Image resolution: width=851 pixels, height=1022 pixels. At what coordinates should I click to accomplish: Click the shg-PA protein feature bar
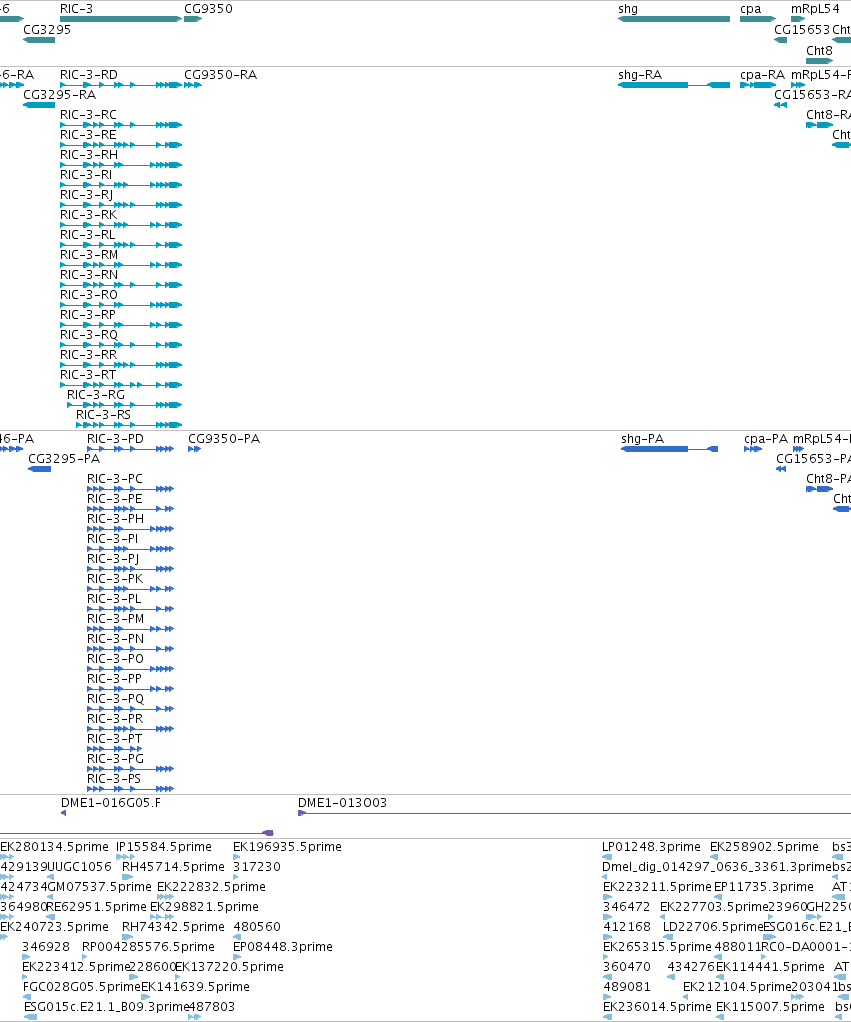click(x=669, y=449)
